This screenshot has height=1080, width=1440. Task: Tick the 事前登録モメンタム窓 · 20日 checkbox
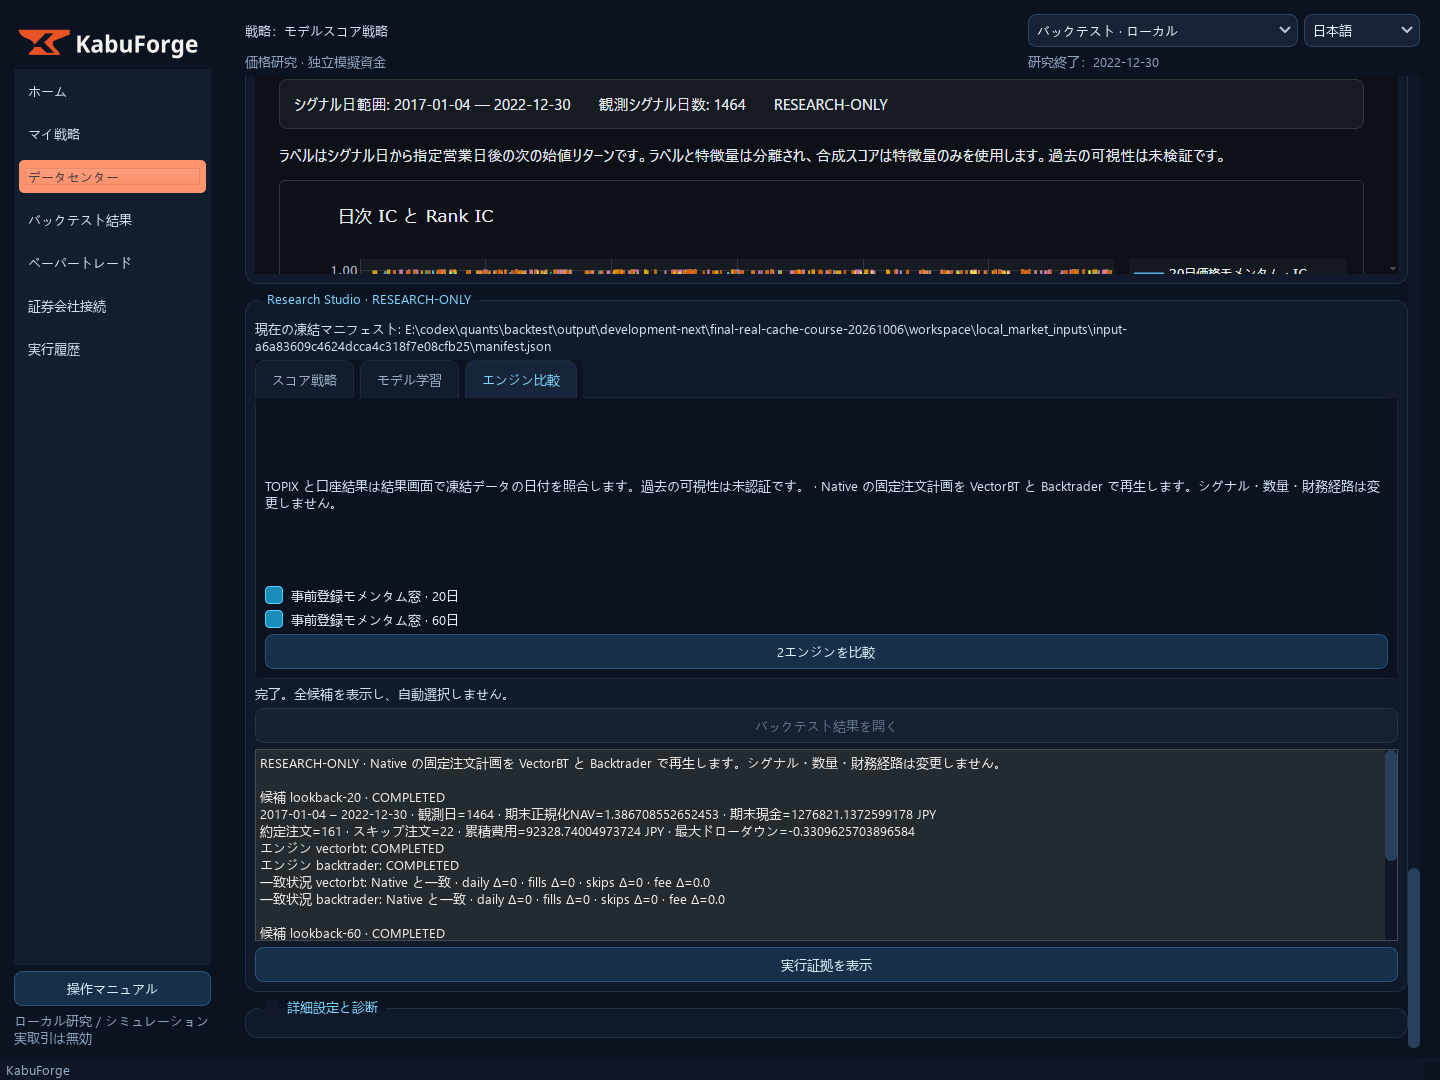pos(274,595)
